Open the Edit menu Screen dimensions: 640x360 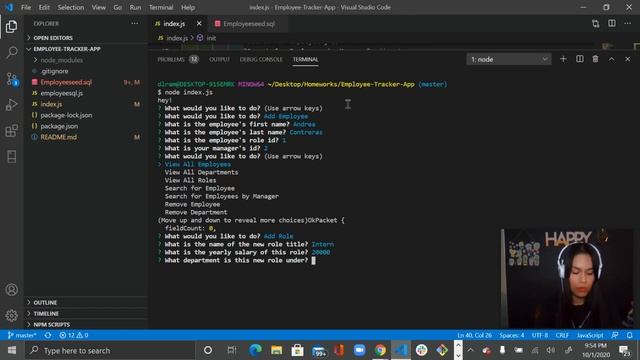tap(44, 7)
